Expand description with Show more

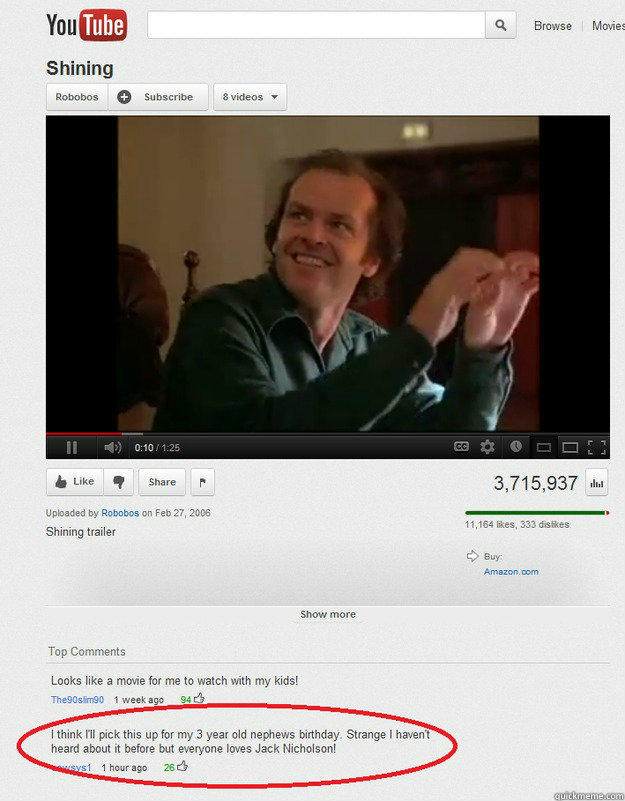pos(328,614)
